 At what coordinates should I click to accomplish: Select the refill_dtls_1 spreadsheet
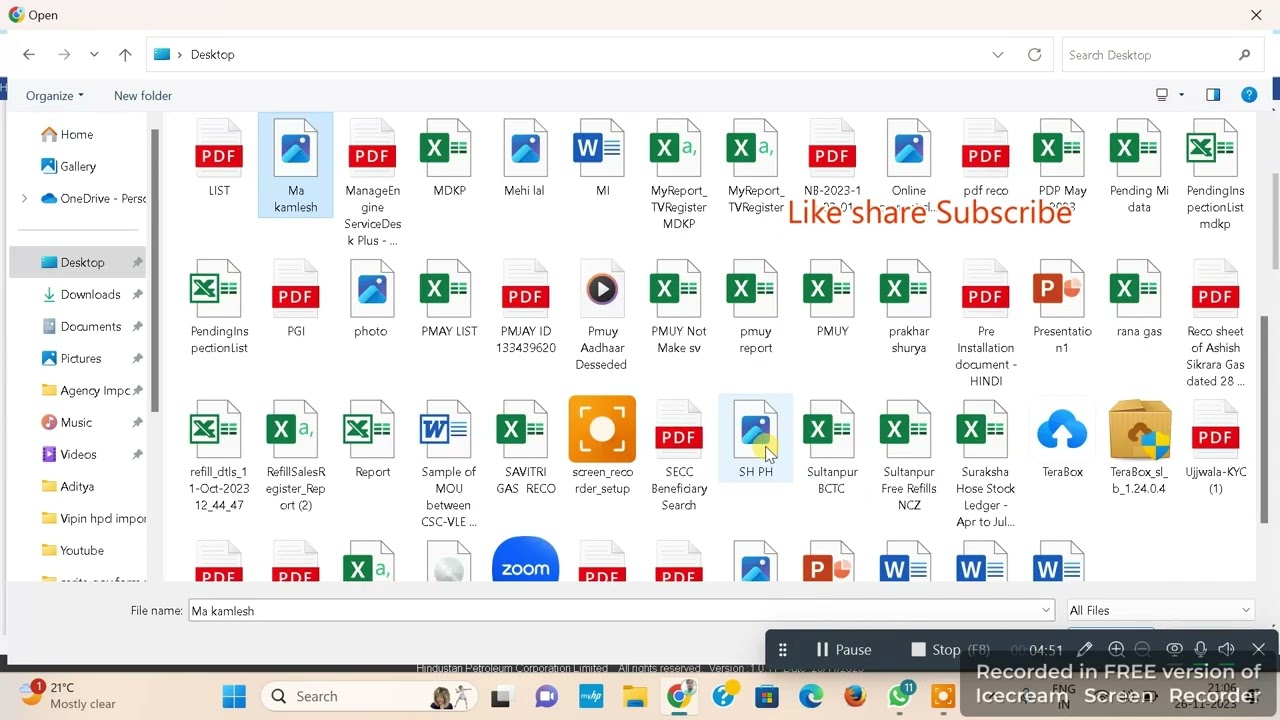219,456
